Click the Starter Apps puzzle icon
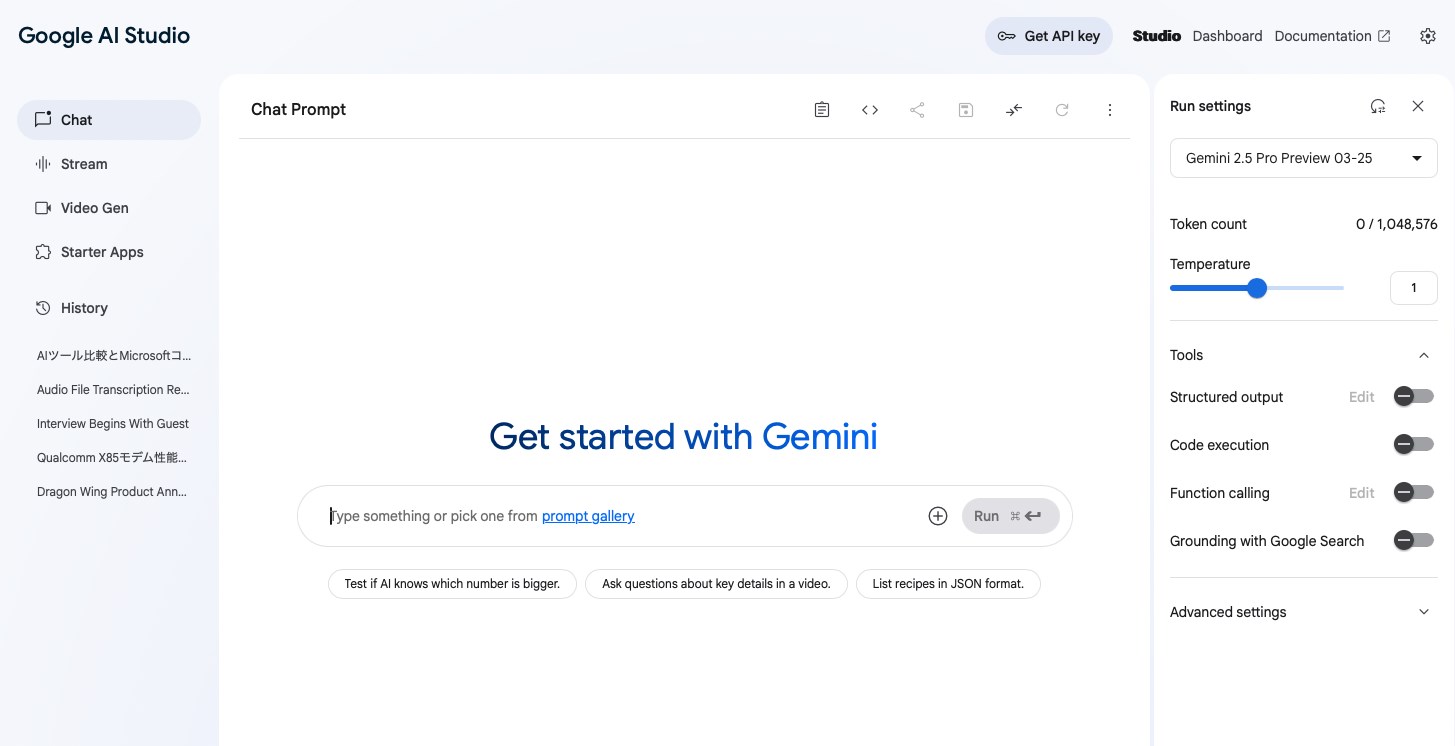 pyautogui.click(x=43, y=252)
